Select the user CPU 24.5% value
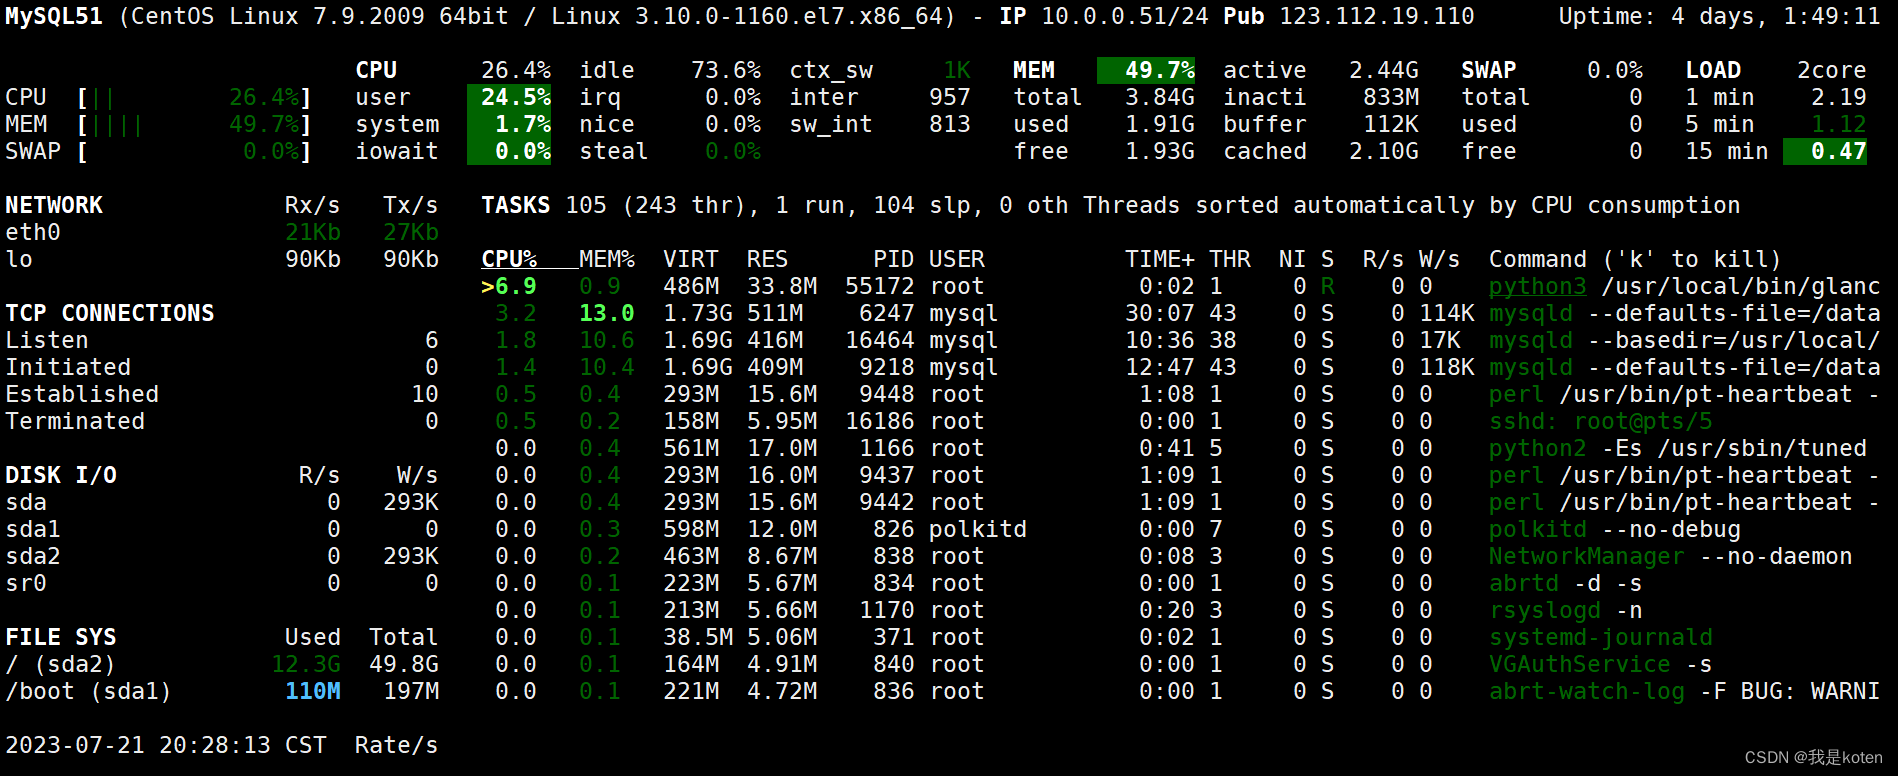The image size is (1898, 776). 509,97
